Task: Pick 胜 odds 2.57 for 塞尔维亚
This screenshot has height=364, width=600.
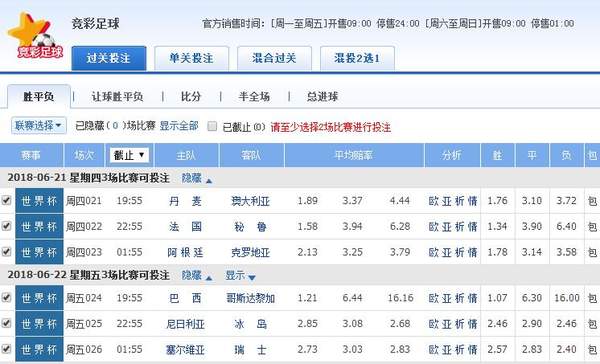Action: [497, 349]
